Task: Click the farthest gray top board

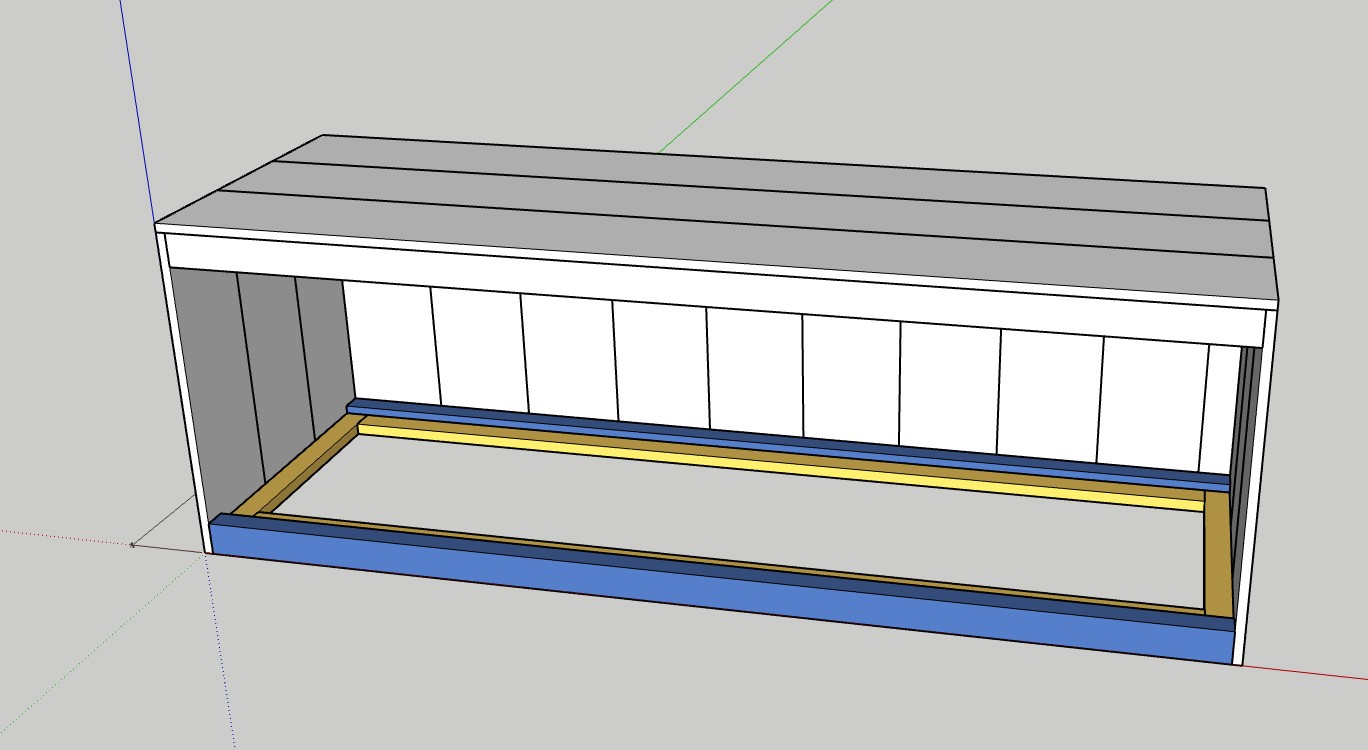Action: pyautogui.click(x=770, y=176)
